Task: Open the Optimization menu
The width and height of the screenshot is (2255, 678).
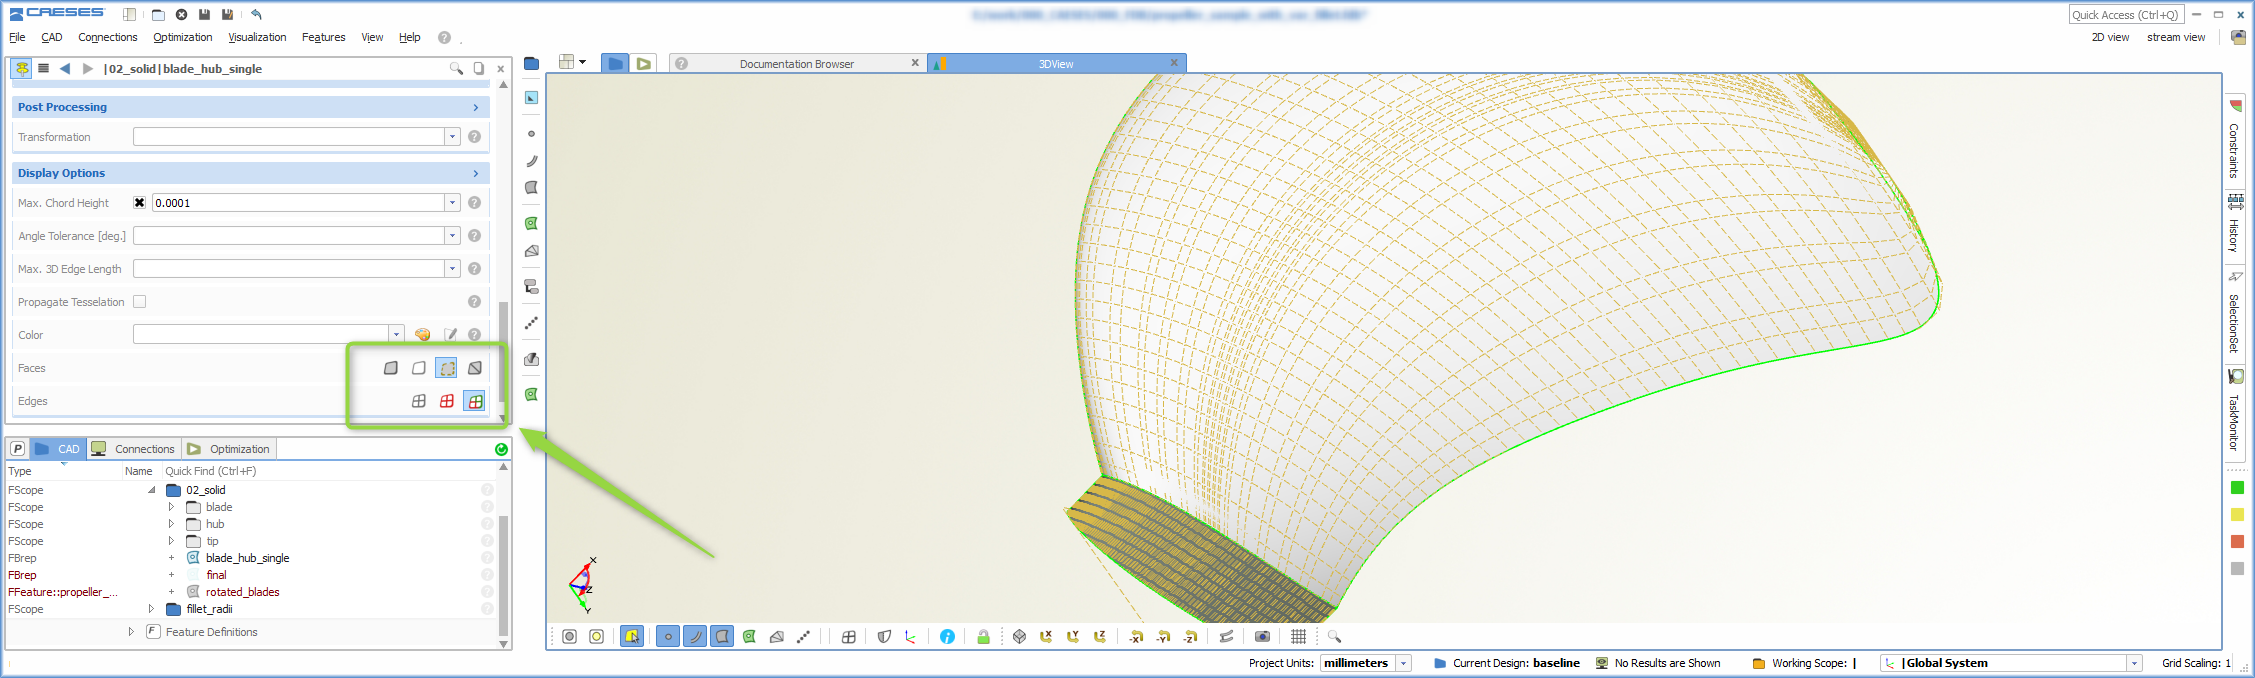Action: click(x=183, y=37)
